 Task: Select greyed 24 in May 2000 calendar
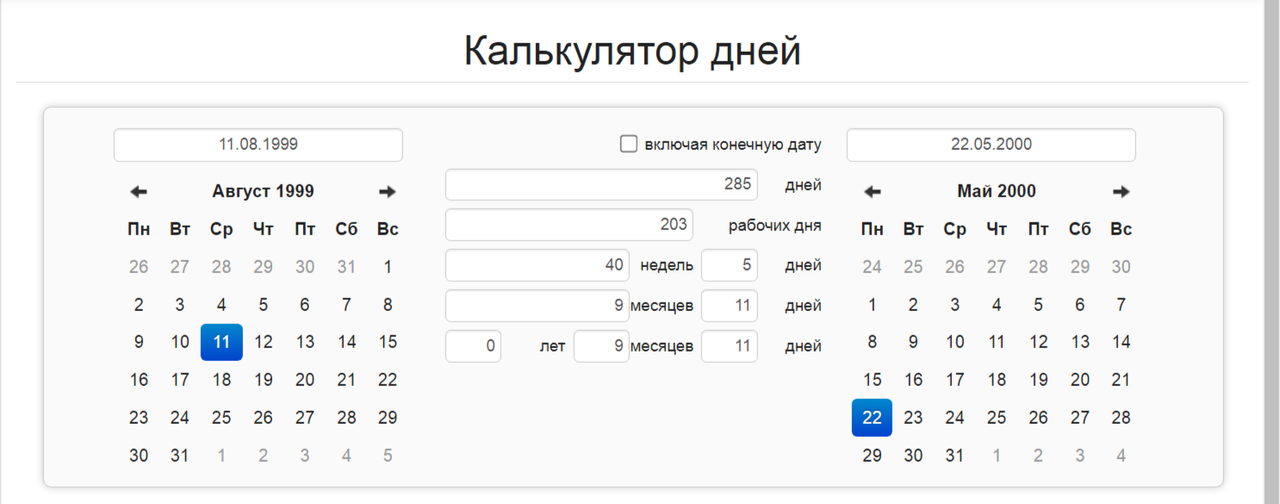[x=872, y=267]
